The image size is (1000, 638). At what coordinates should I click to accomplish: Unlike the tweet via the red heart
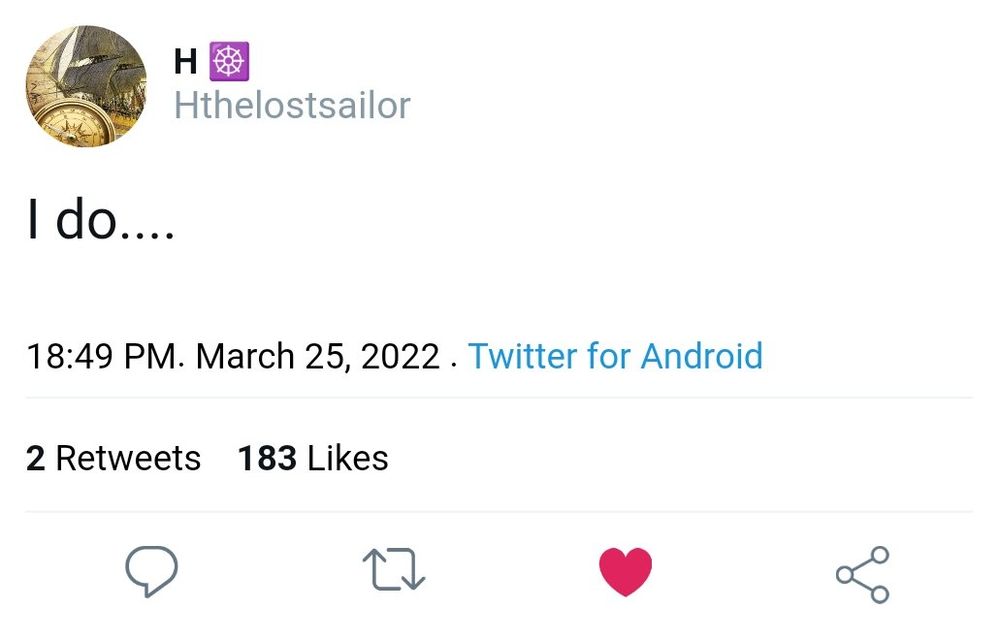(625, 573)
